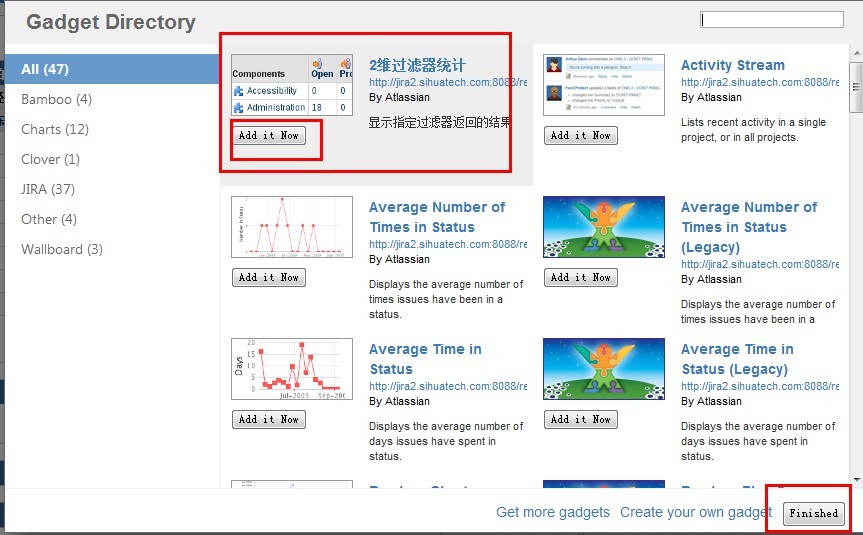Focus the gadget search field
Viewport: 863px width, 535px height.
click(x=772, y=20)
